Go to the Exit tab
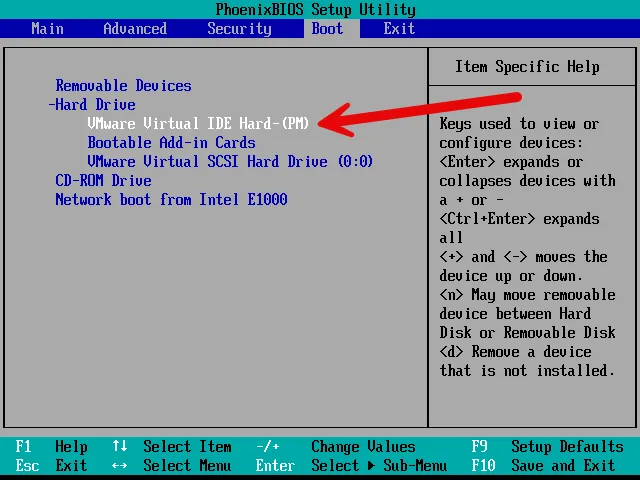 399,29
